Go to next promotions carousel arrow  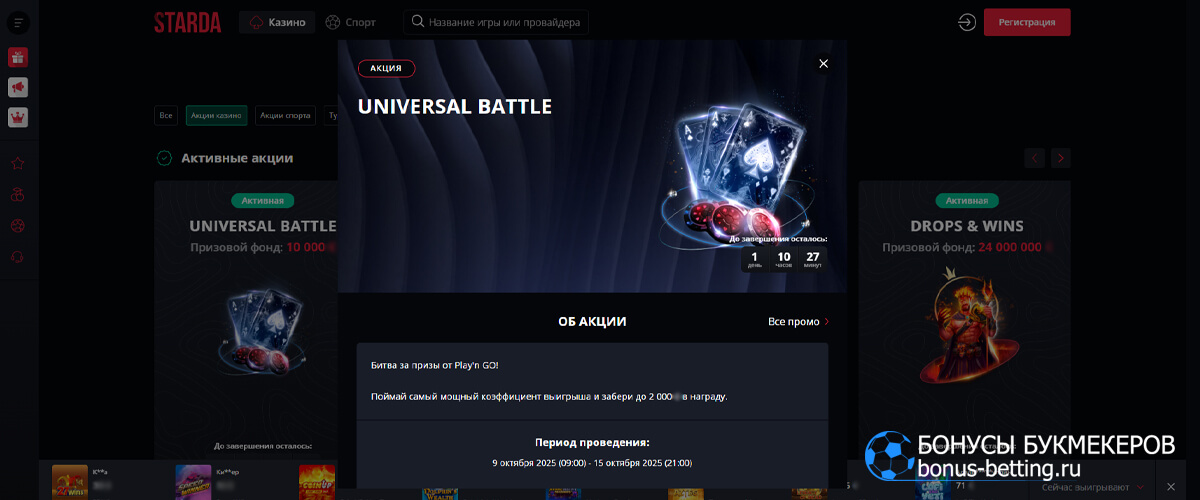coord(1061,157)
